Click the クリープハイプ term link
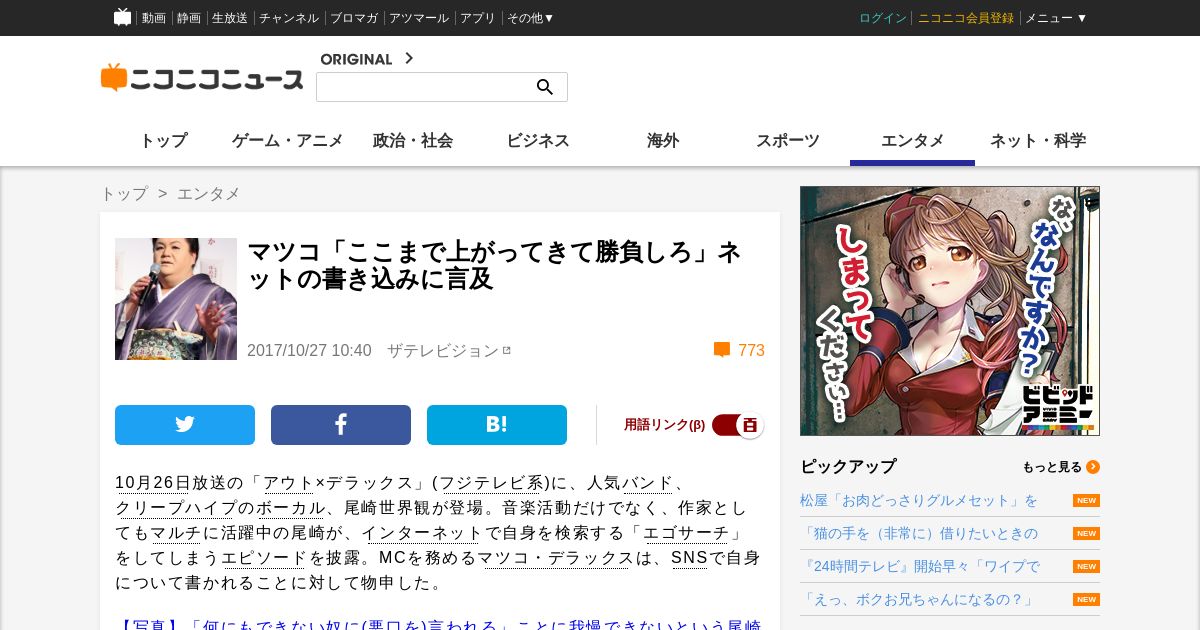The image size is (1200, 630). (x=176, y=508)
